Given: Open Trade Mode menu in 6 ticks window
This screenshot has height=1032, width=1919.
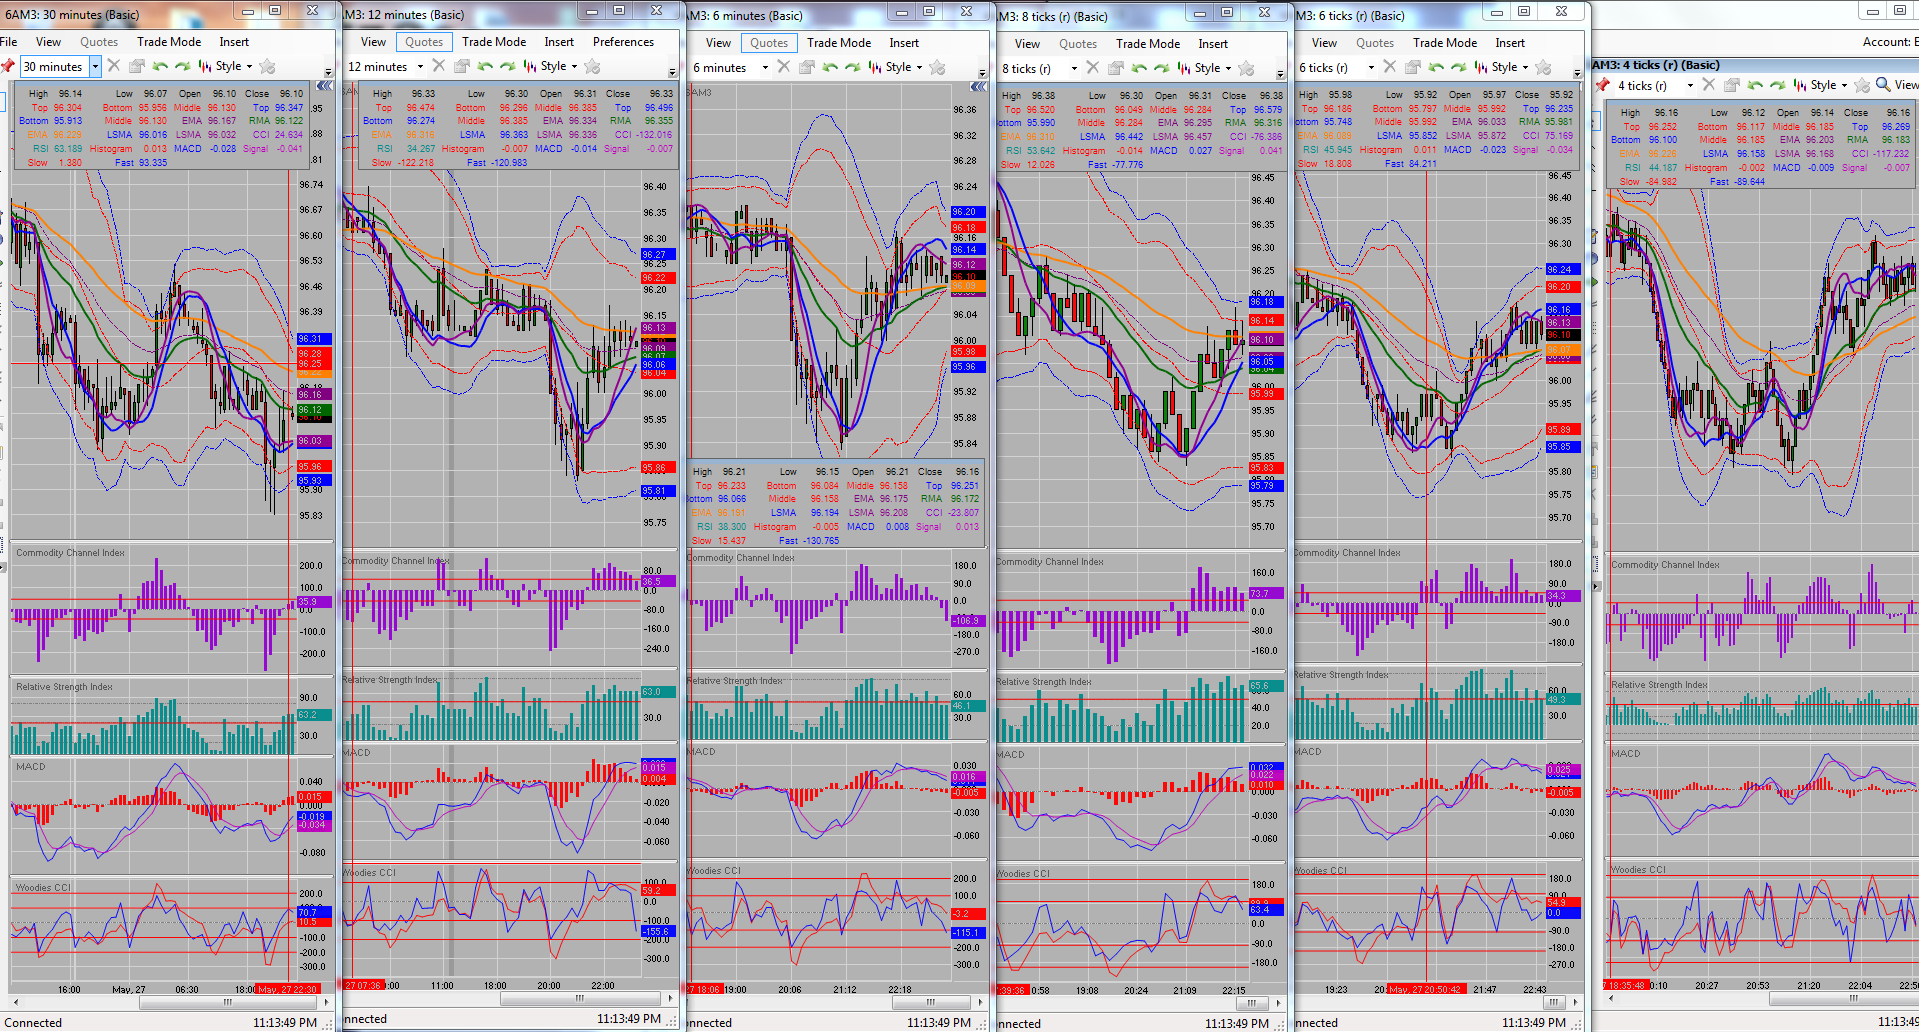Looking at the screenshot, I should (1445, 43).
